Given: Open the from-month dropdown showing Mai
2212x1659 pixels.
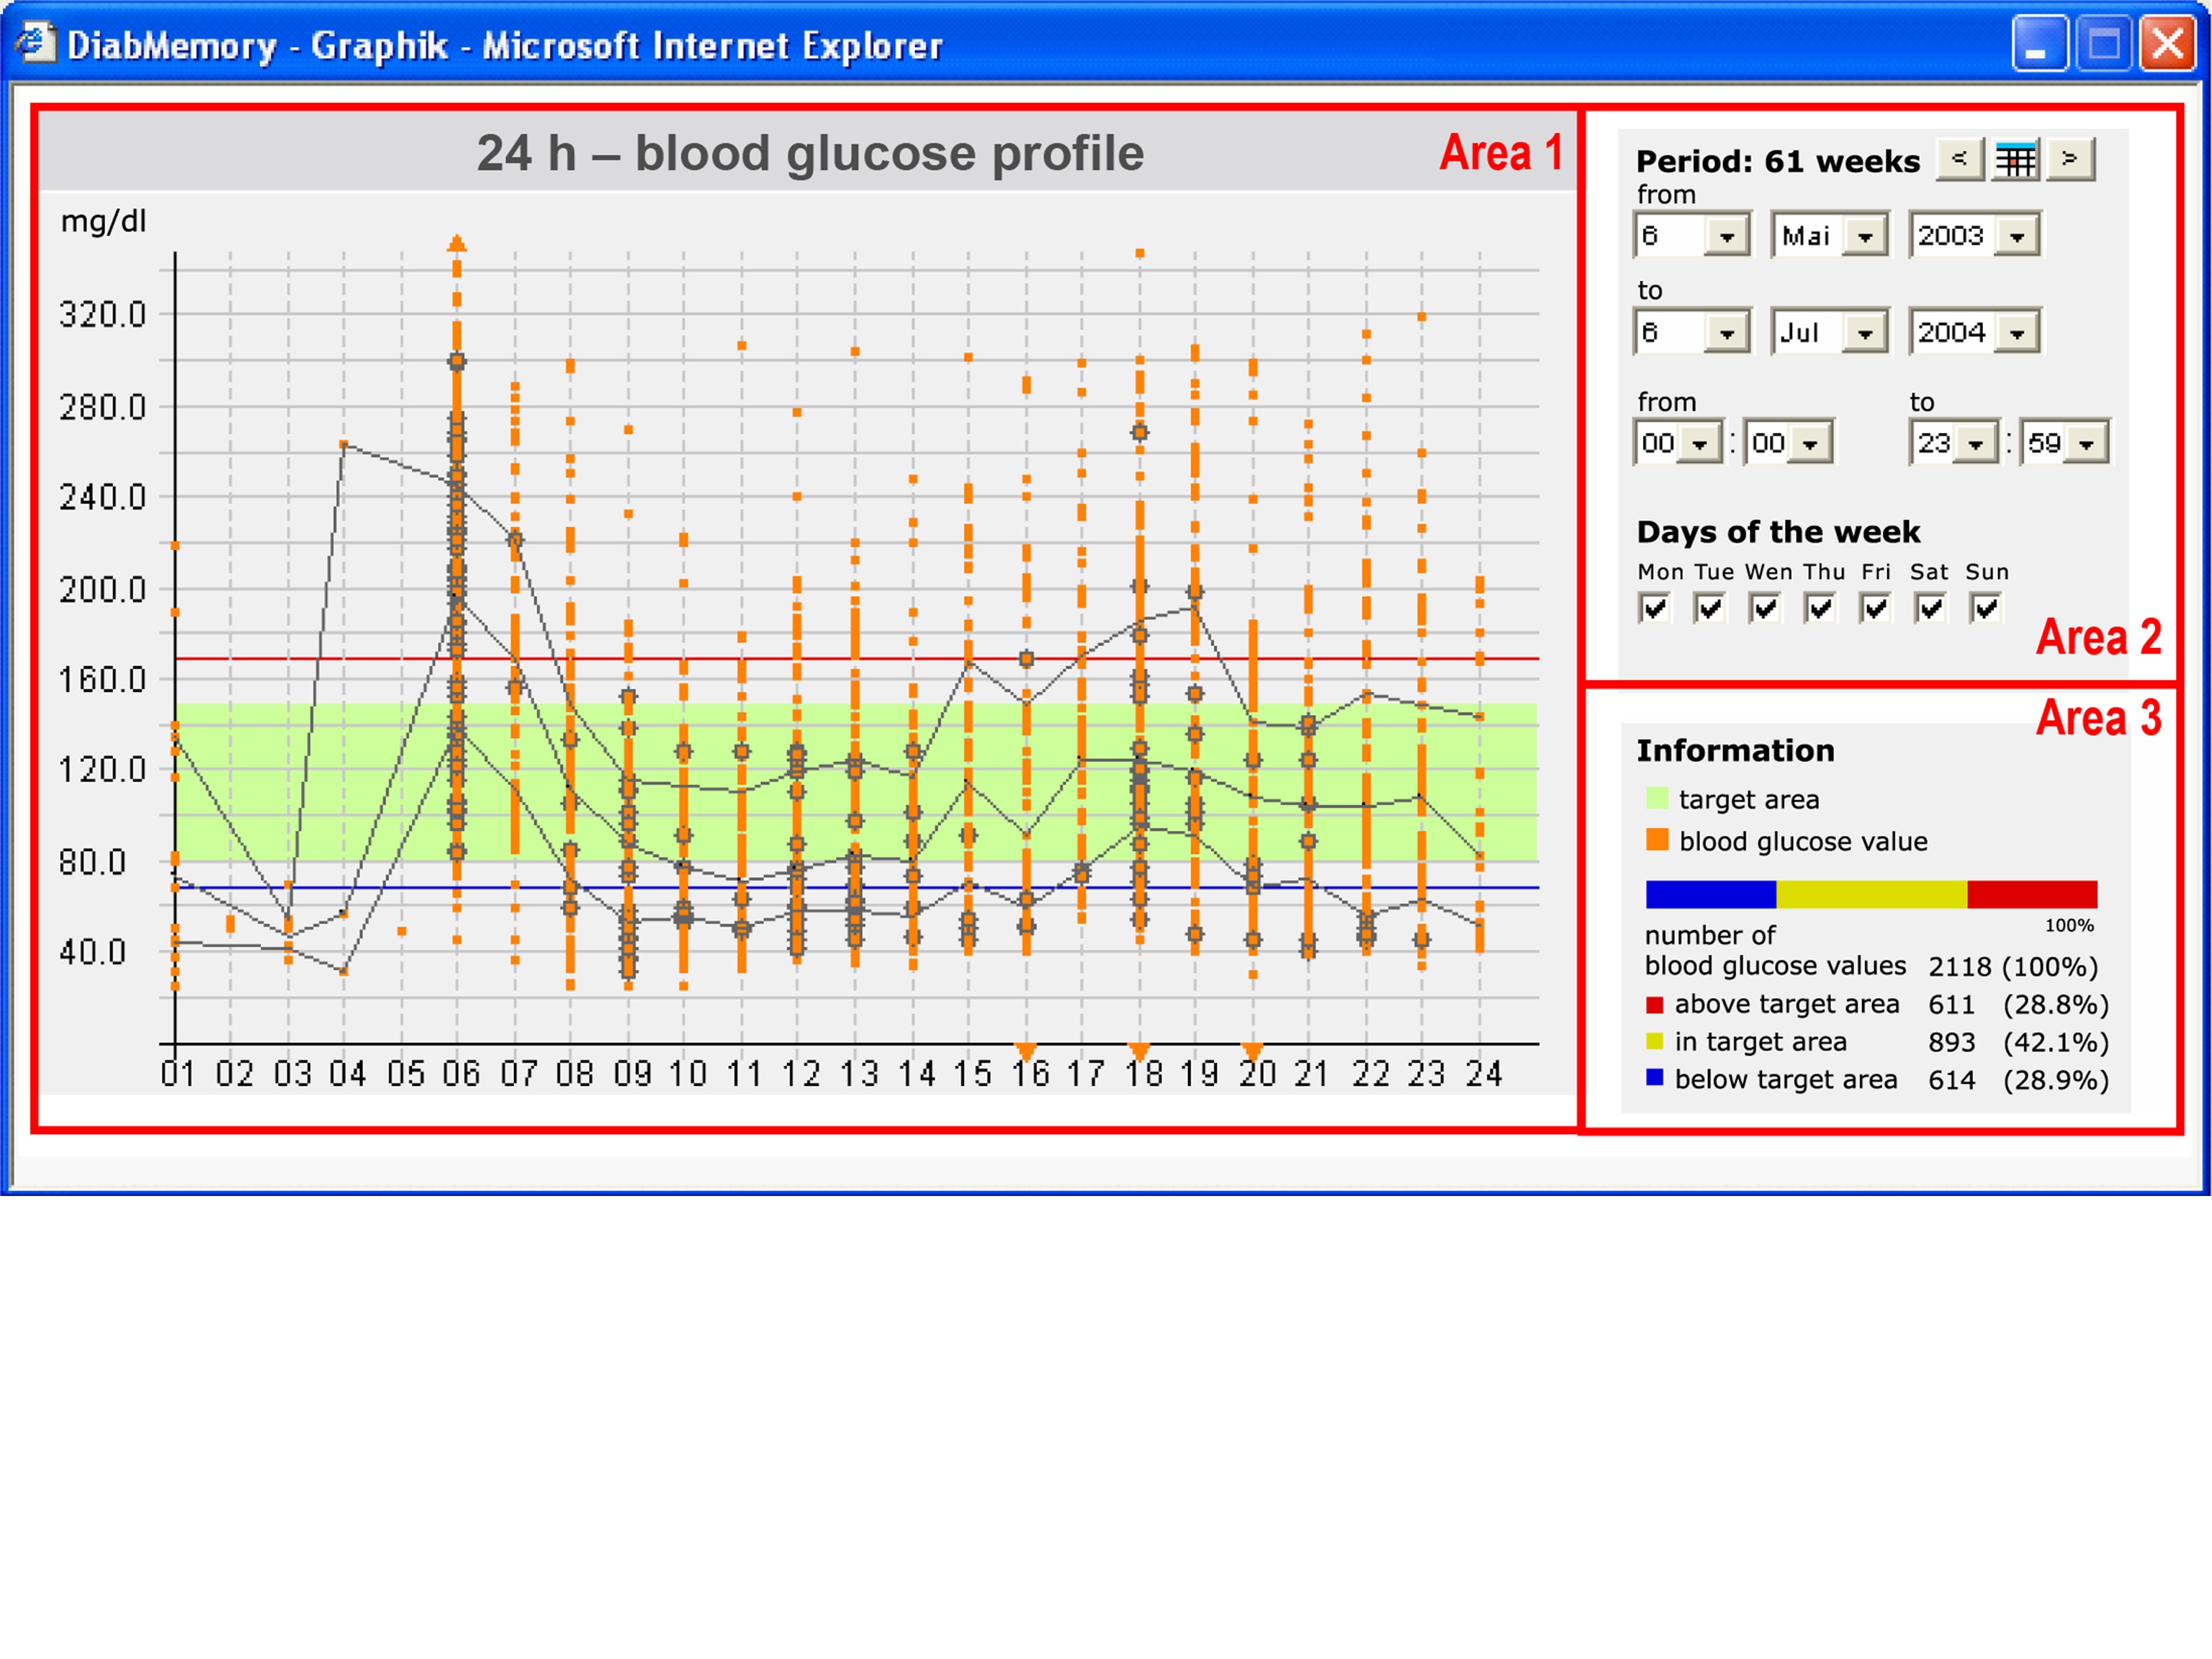Looking at the screenshot, I should click(x=1864, y=237).
